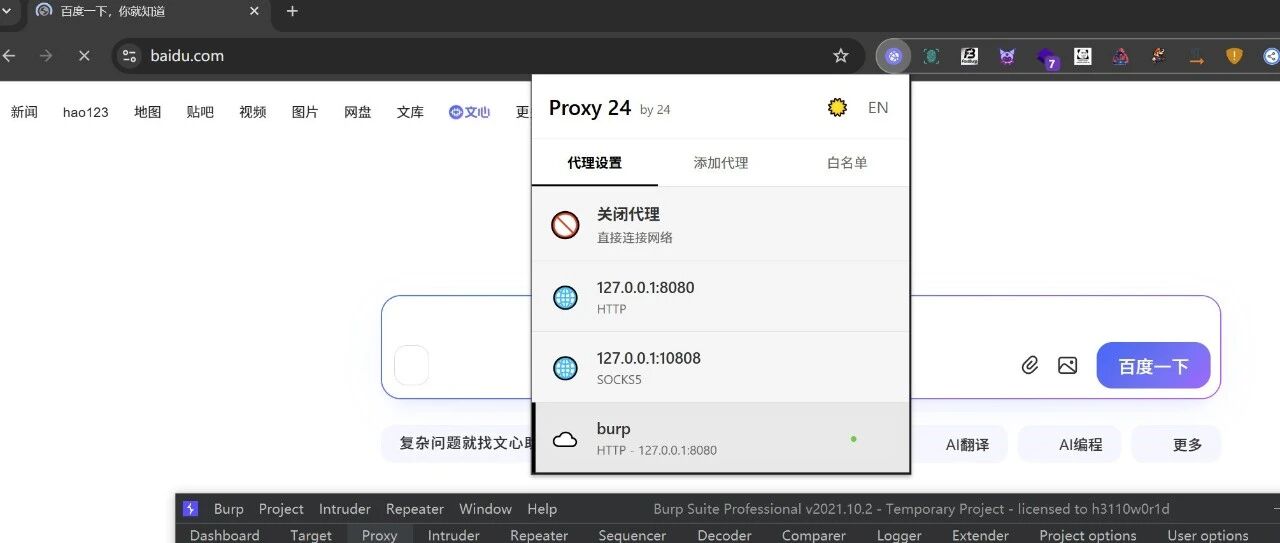This screenshot has height=543, width=1280.
Task: Open the Repeater menu in Burp Suite
Action: [415, 509]
